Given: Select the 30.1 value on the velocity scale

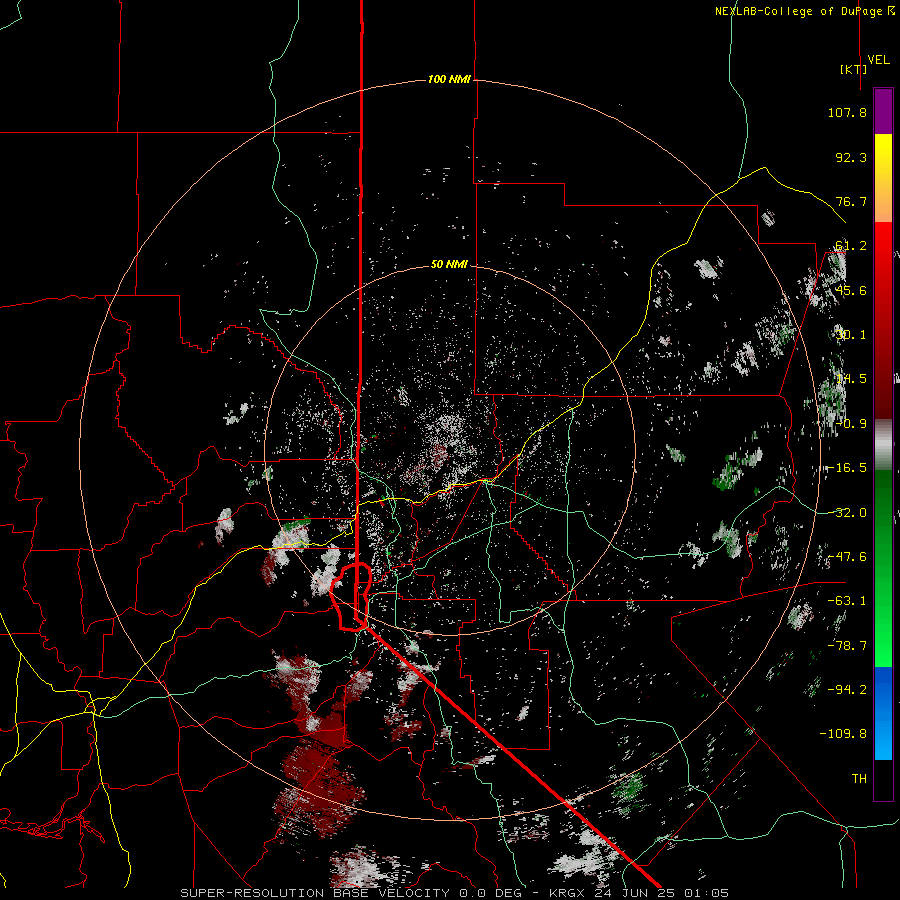Looking at the screenshot, I should click(851, 335).
